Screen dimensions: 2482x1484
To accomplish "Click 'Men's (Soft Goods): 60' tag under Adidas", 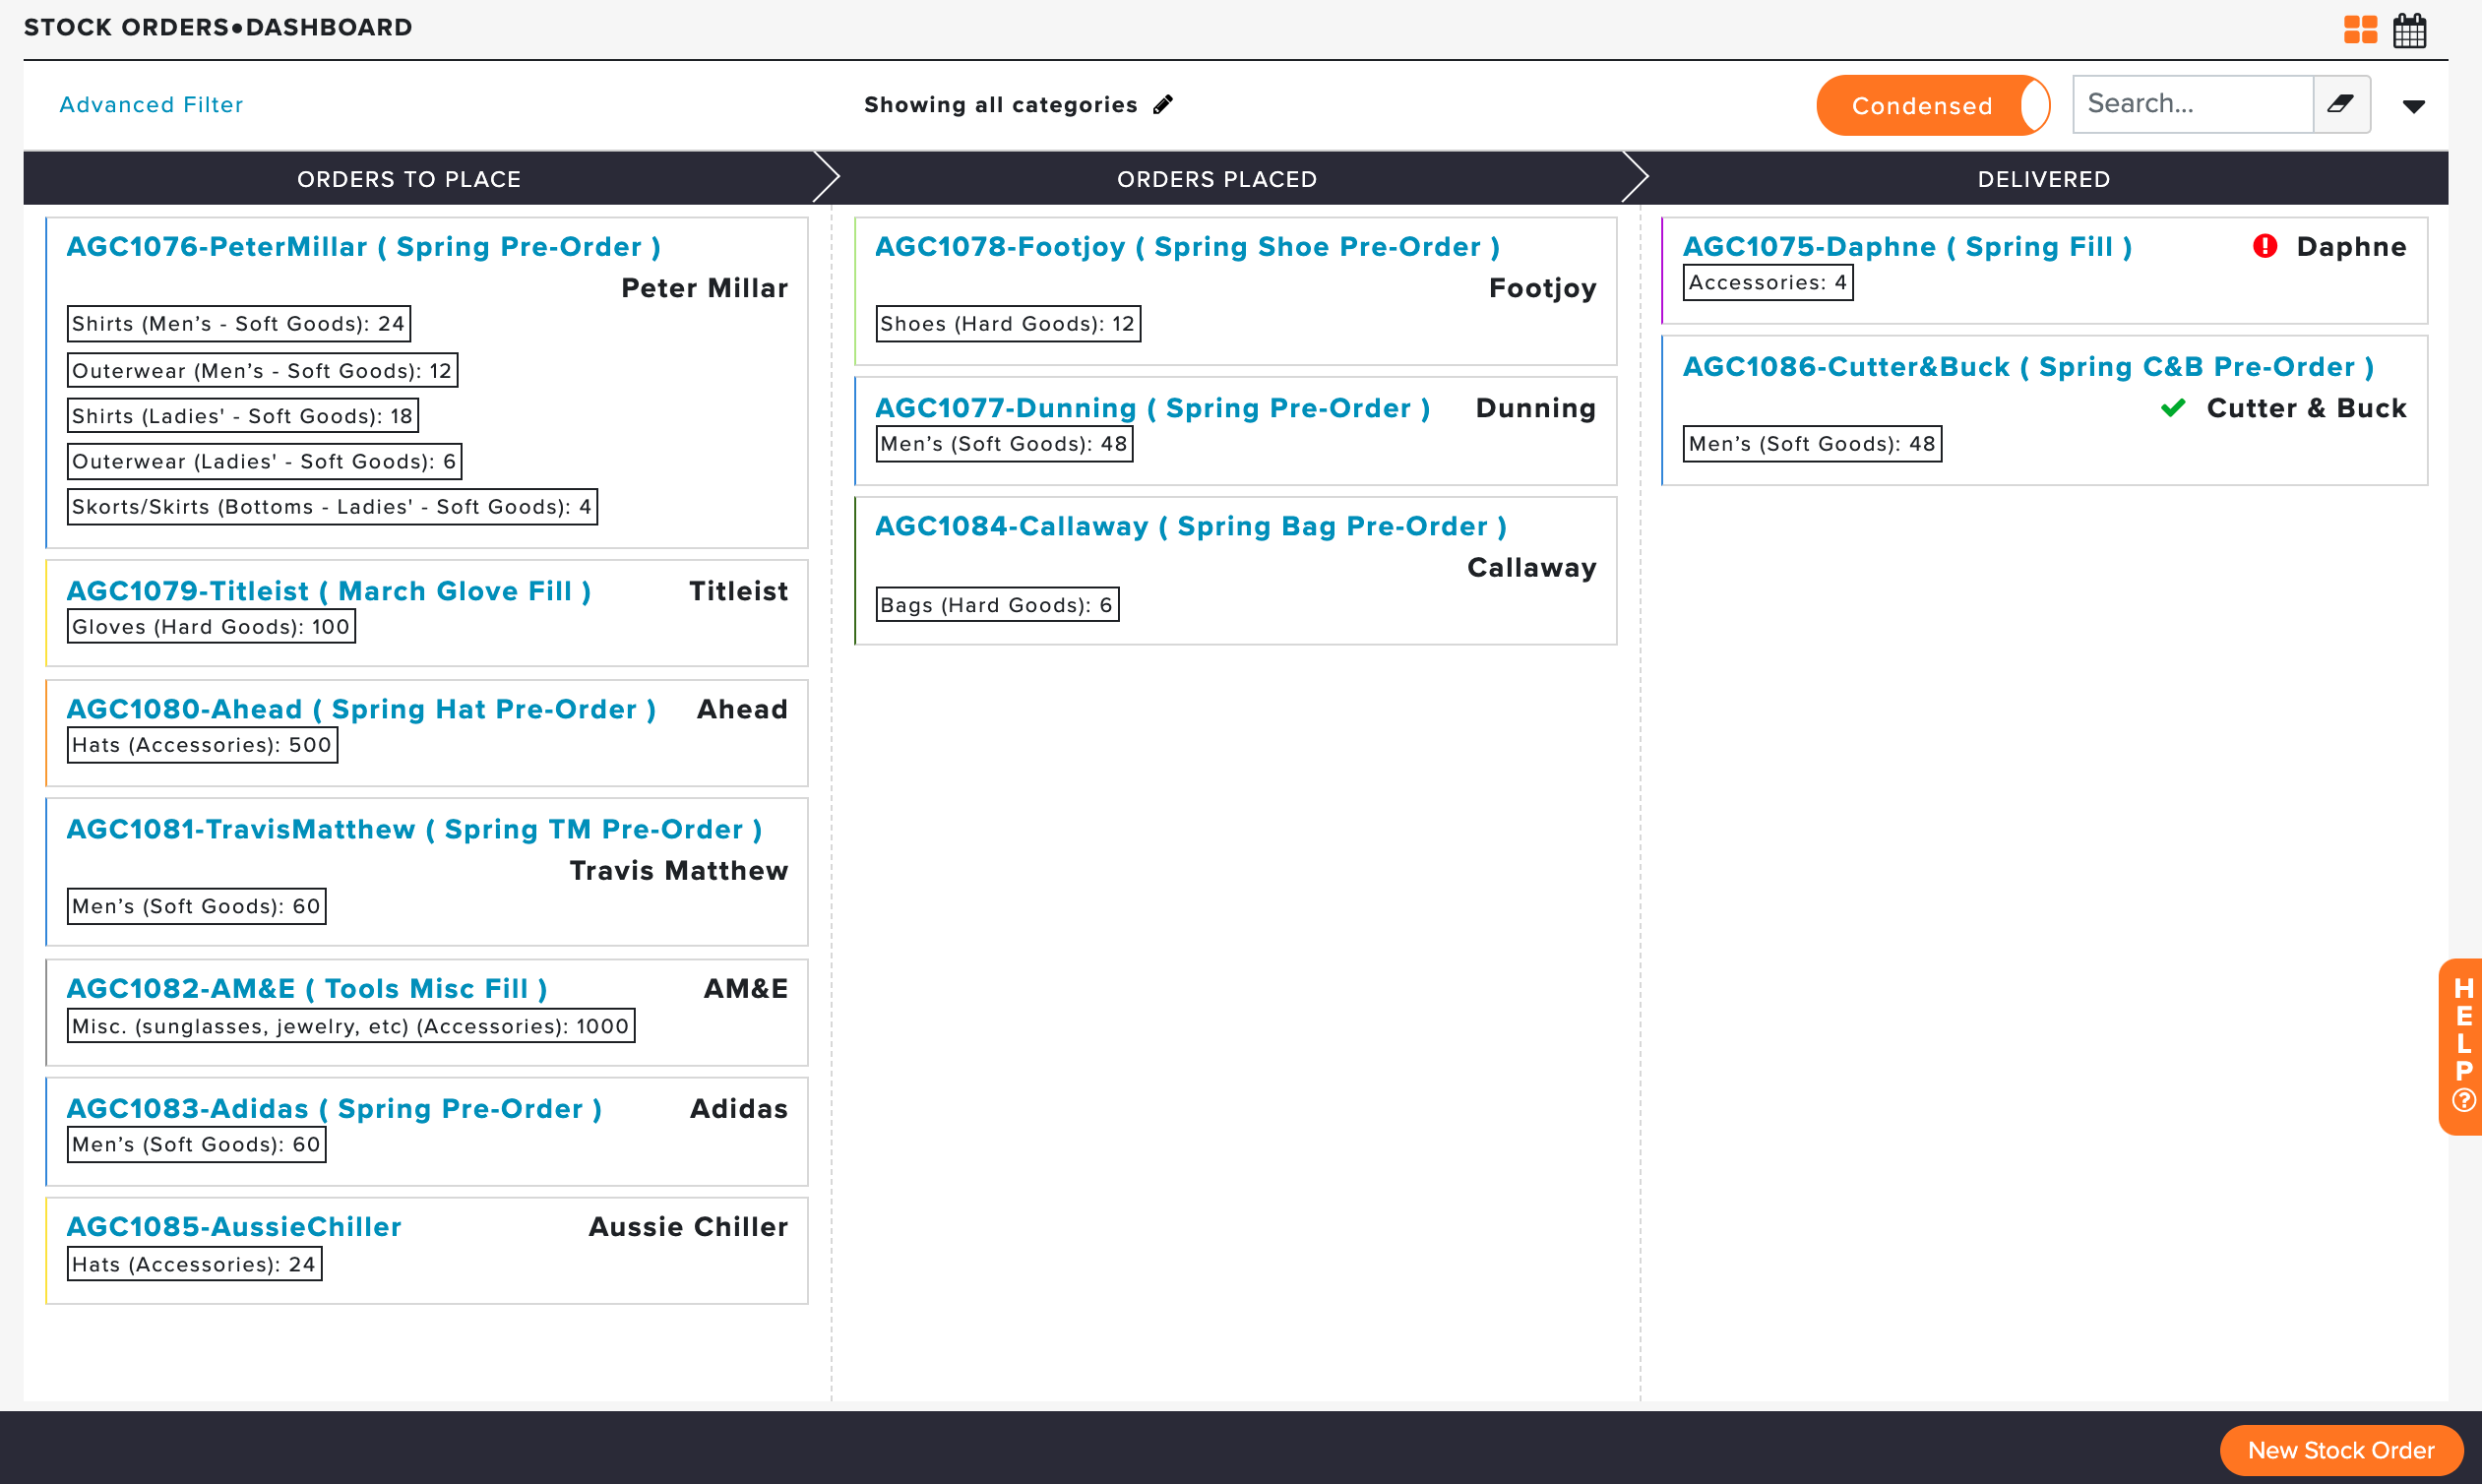I will pyautogui.click(x=197, y=1145).
